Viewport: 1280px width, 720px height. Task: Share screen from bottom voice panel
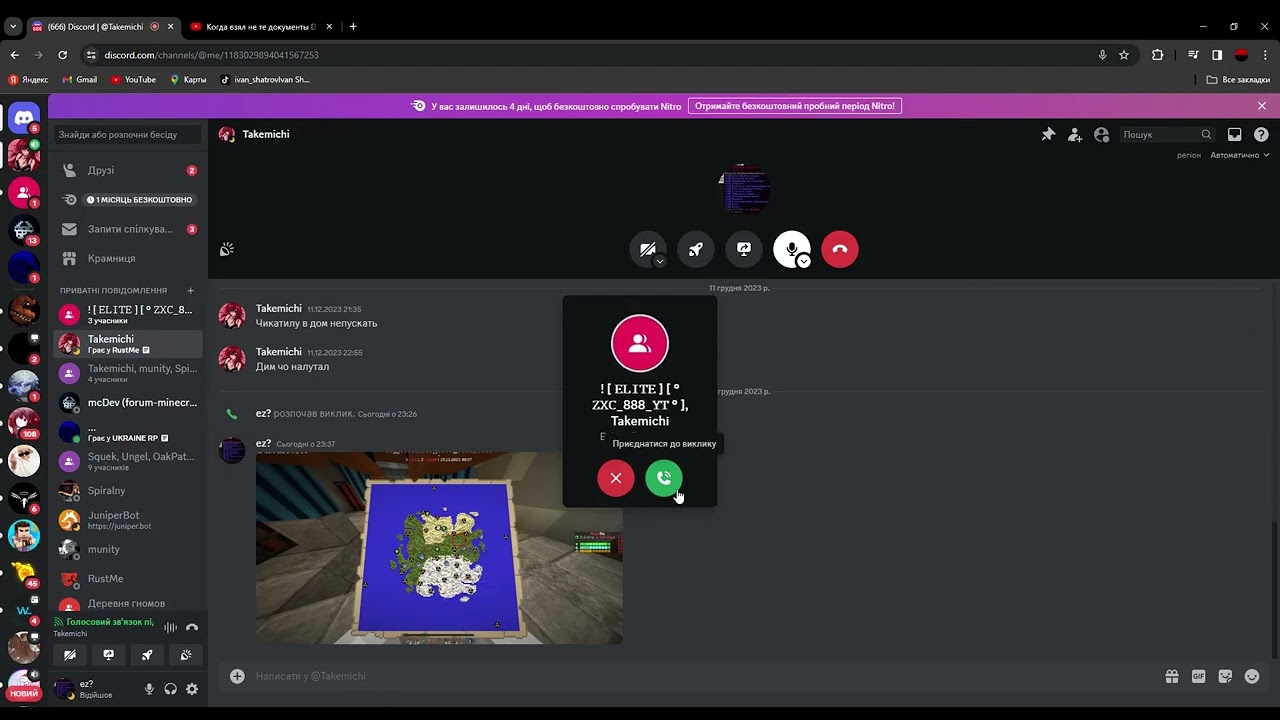point(109,655)
